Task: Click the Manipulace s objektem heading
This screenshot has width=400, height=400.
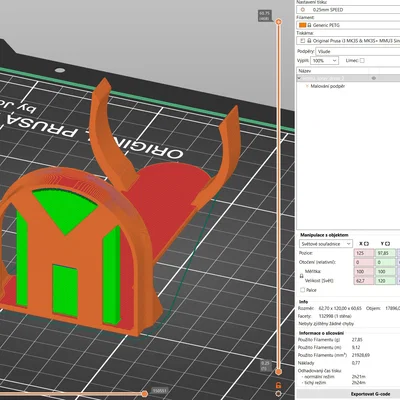Action: click(324, 235)
